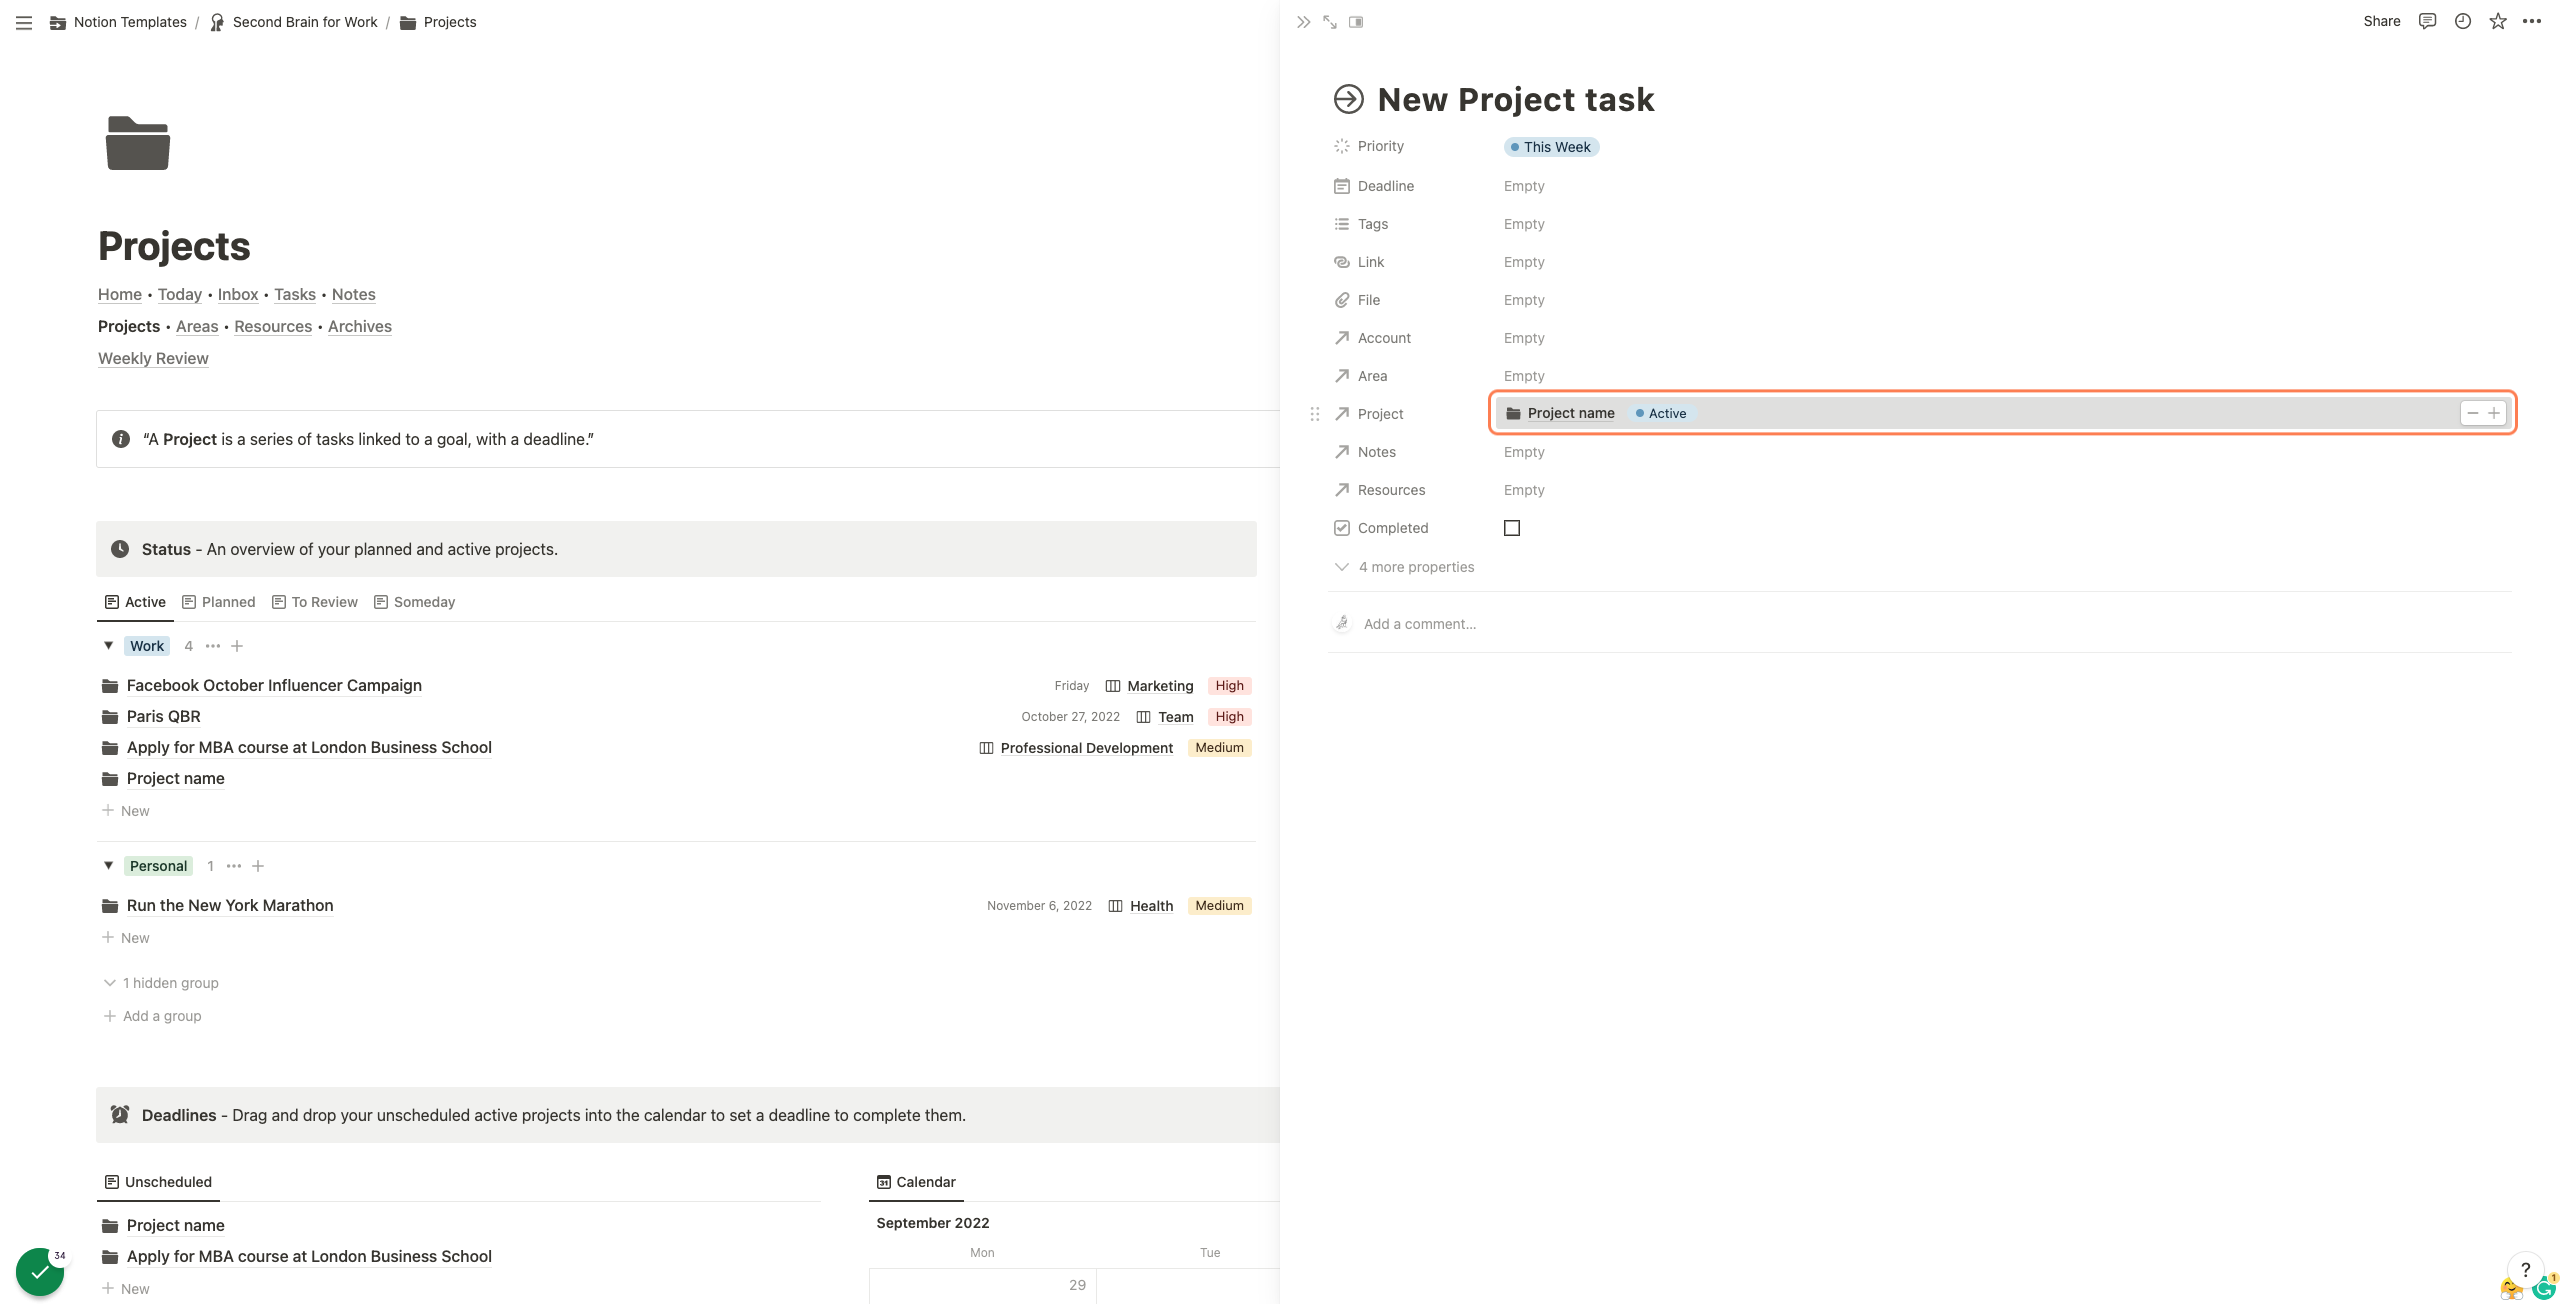
Task: Switch to the Planned tab
Action: [x=219, y=602]
